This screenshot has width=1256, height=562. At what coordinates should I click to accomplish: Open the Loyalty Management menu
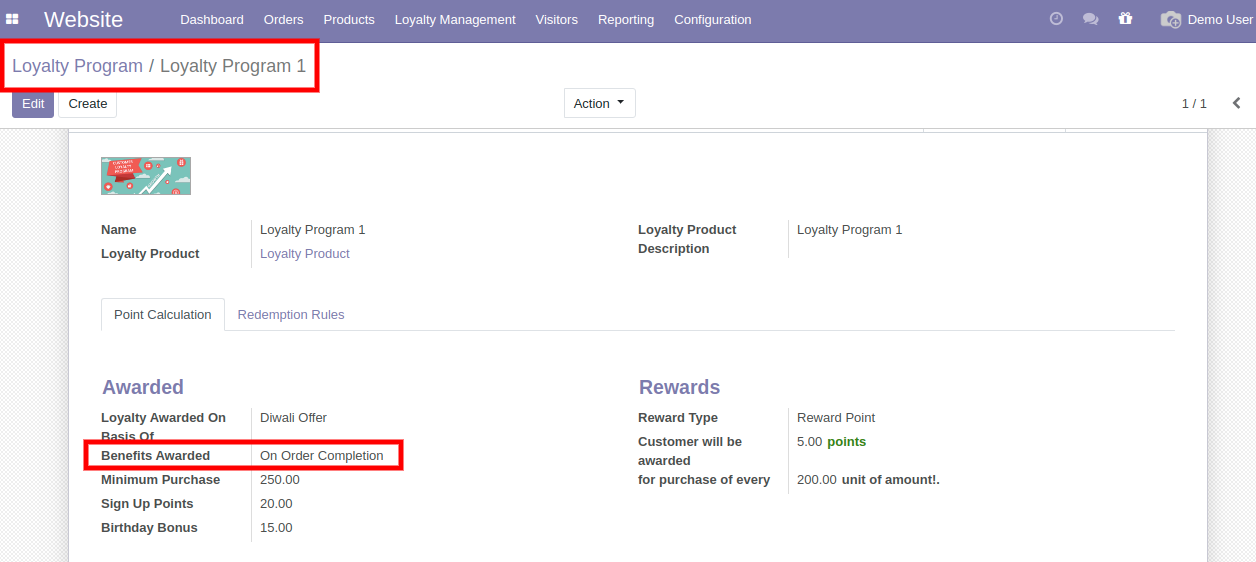(x=455, y=19)
